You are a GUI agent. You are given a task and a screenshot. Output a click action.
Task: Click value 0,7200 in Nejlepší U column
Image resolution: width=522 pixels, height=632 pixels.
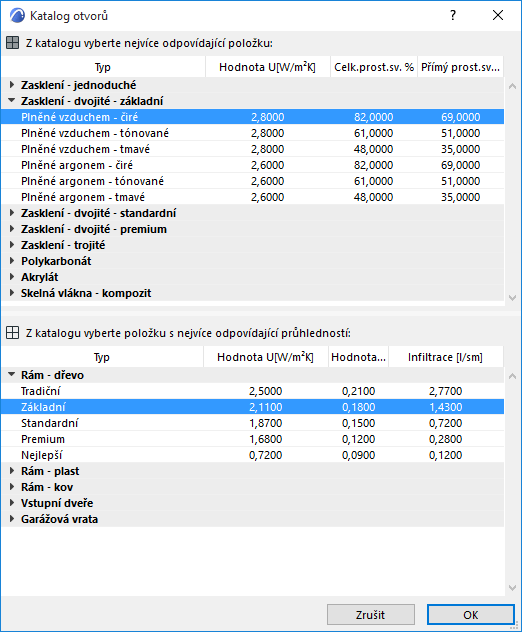pos(266,455)
